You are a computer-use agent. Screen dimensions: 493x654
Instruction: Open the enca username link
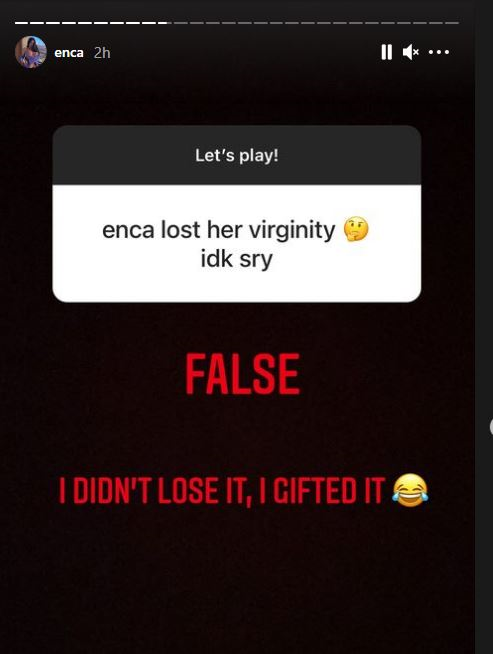[x=69, y=53]
